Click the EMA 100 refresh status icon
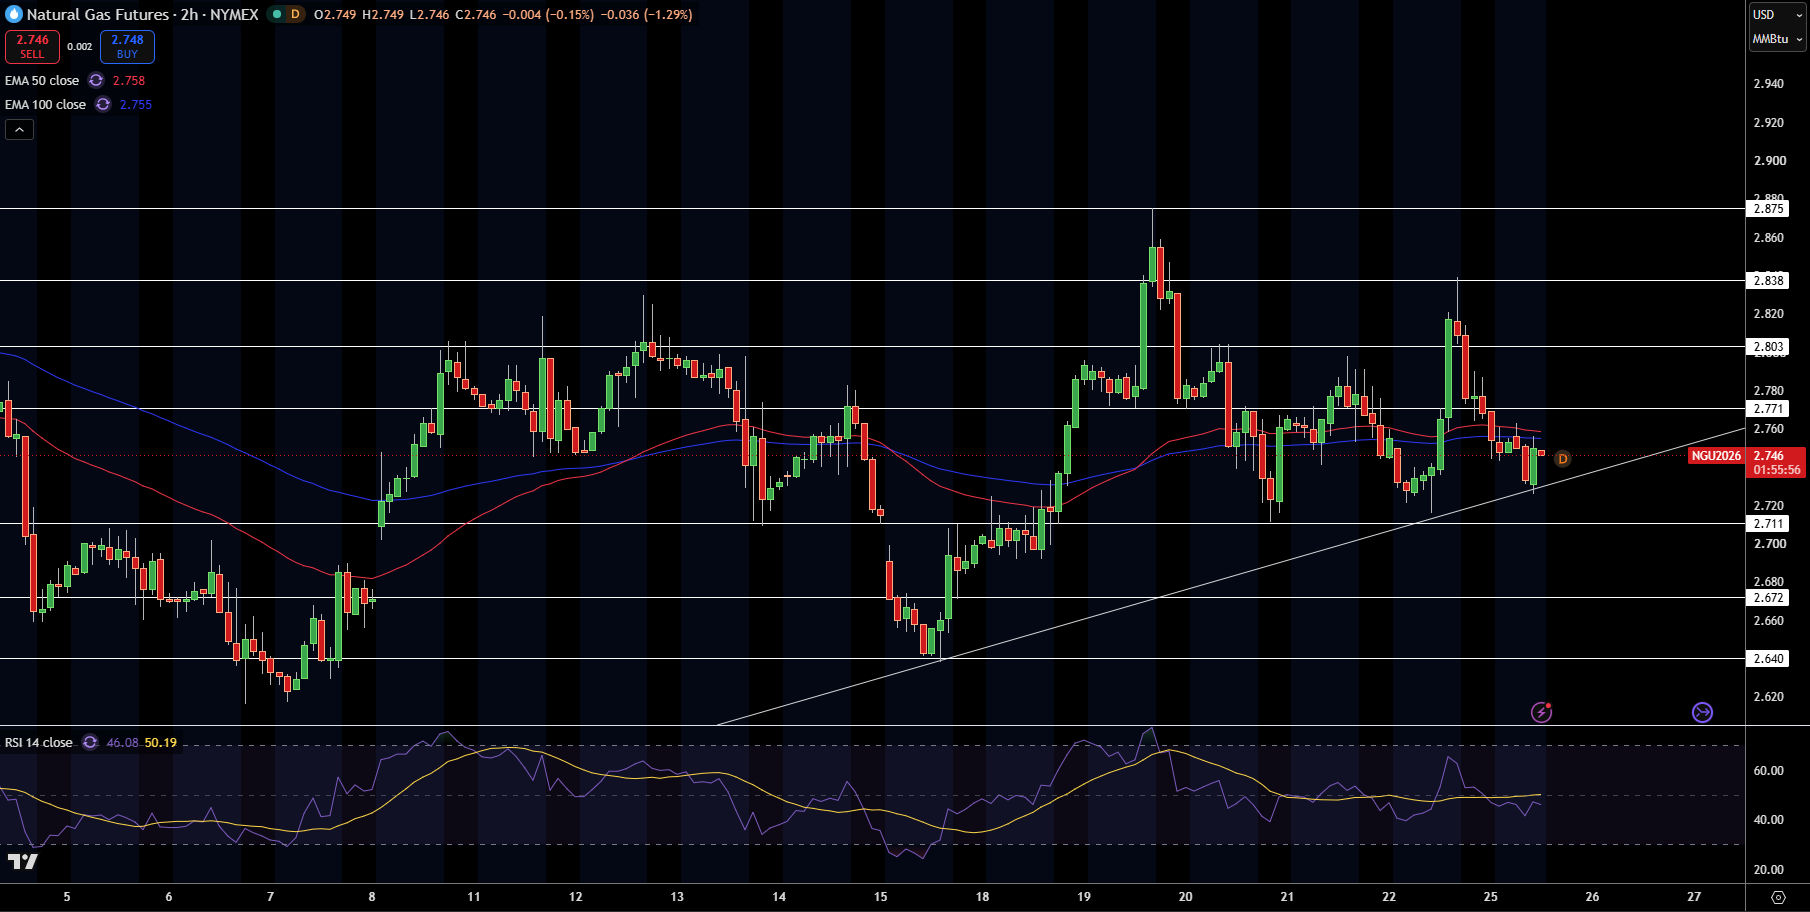 click(x=103, y=105)
